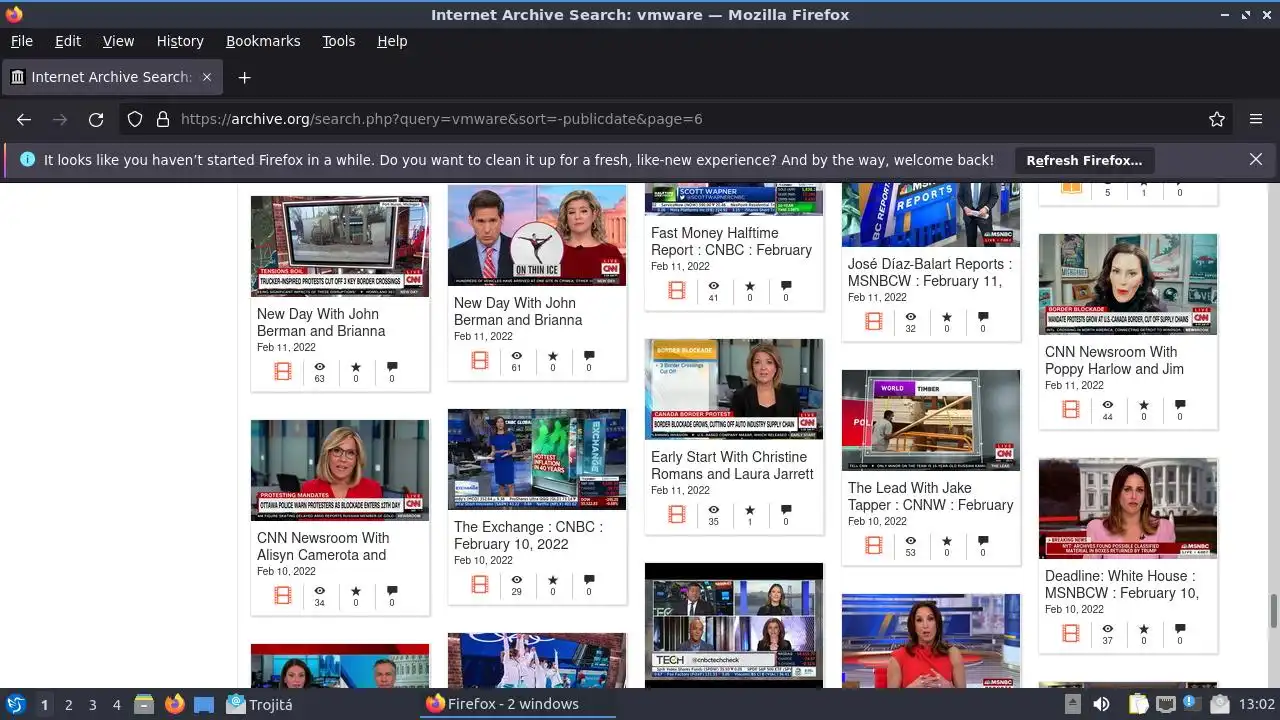
Task: Click the TECH check four-panel thumbnail
Action: (x=734, y=626)
